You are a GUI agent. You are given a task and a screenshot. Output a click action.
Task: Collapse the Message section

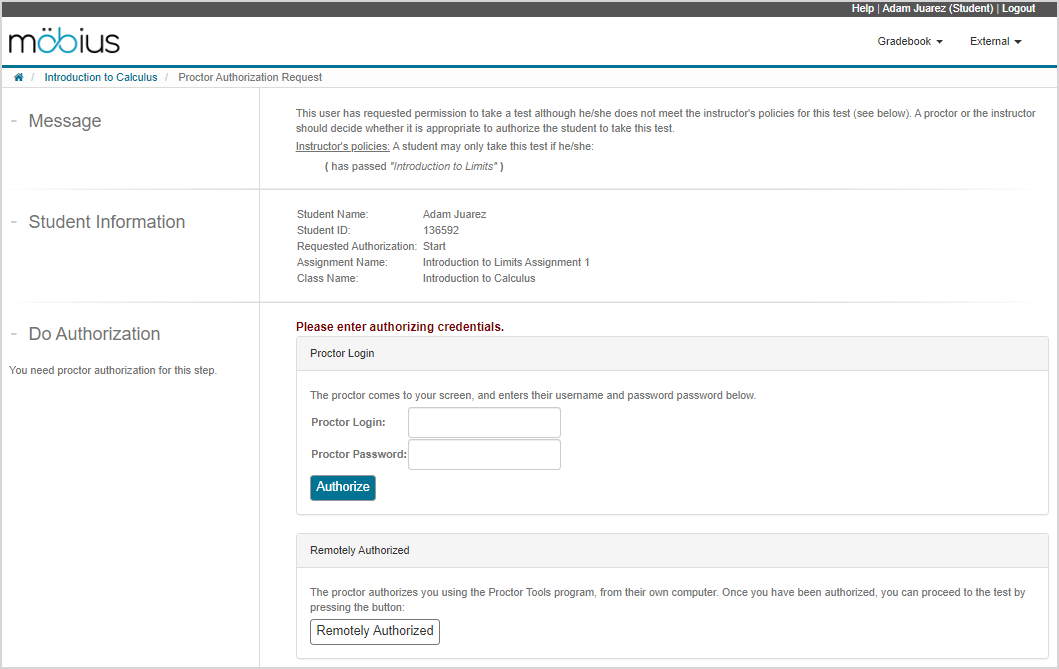click(x=14, y=121)
